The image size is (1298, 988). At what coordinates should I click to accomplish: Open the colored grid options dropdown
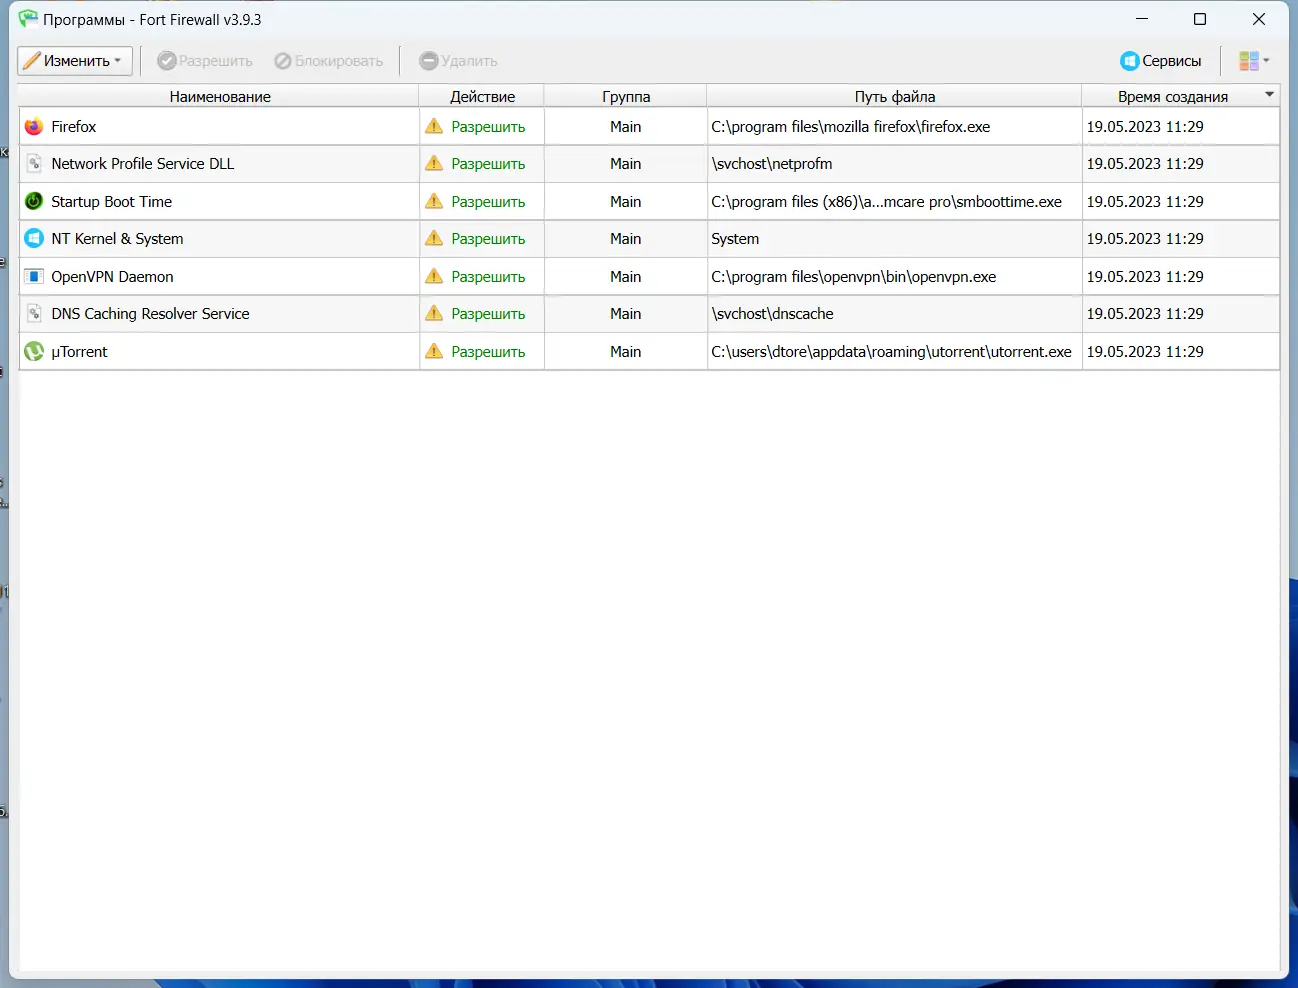point(1254,61)
